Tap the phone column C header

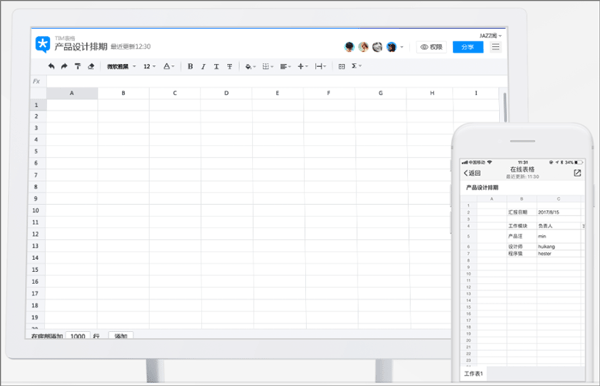(558, 199)
